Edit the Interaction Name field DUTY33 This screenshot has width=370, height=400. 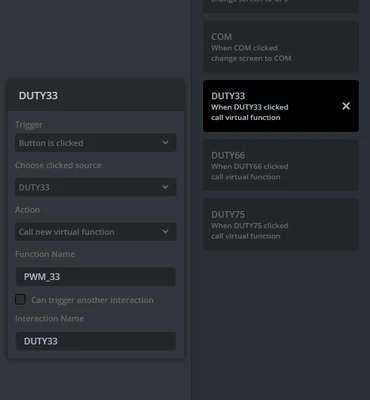(96, 341)
